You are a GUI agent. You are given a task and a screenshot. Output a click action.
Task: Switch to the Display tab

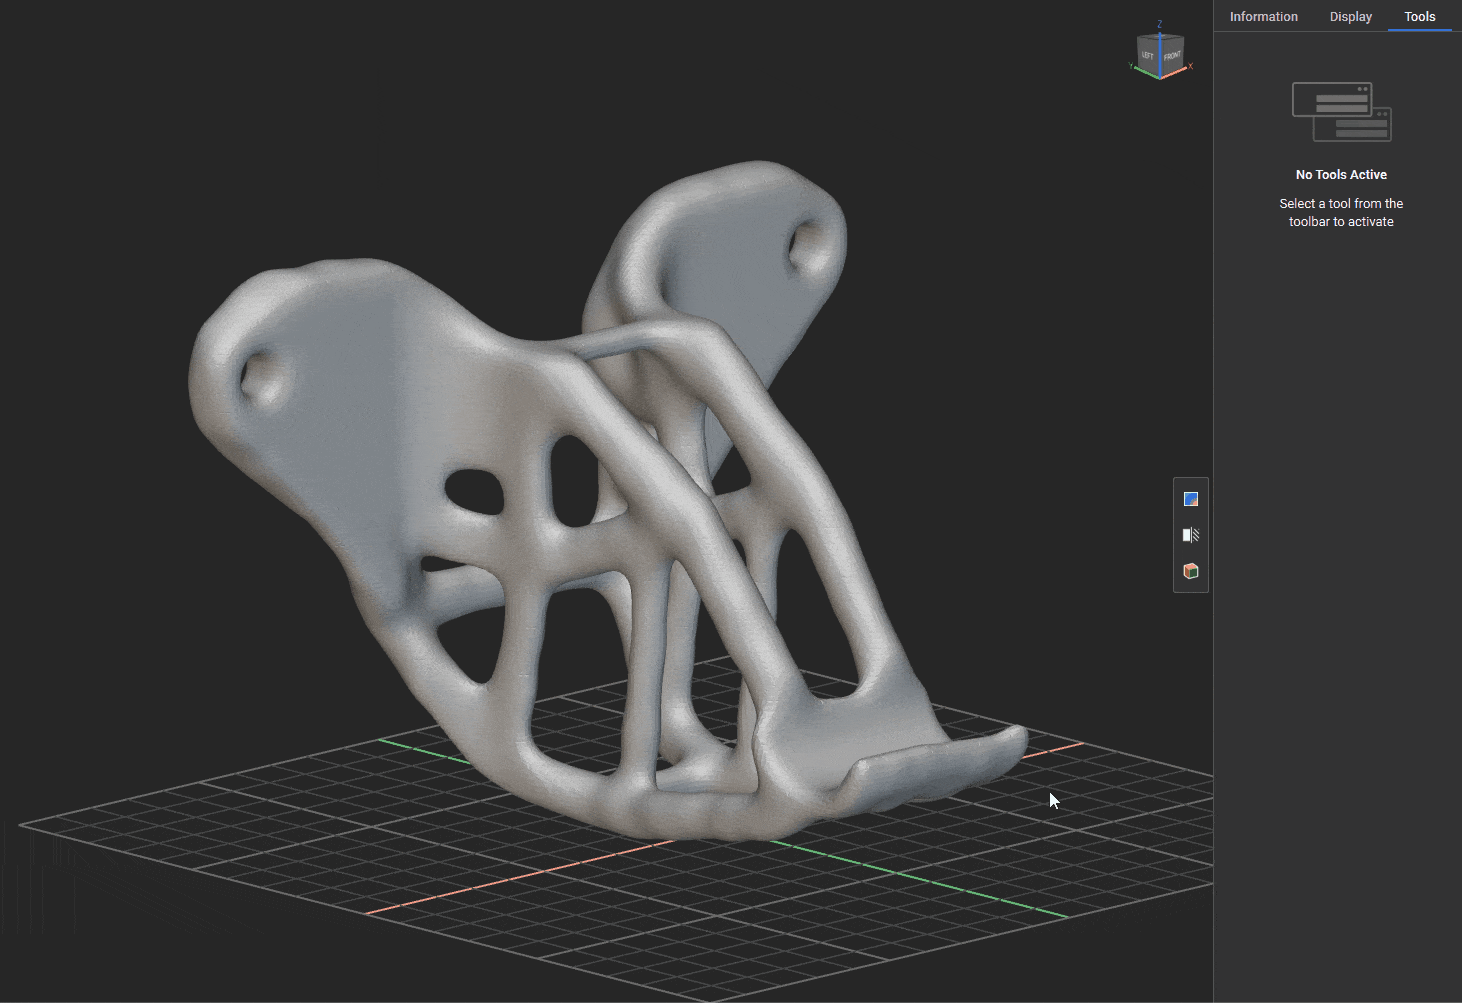tap(1350, 17)
